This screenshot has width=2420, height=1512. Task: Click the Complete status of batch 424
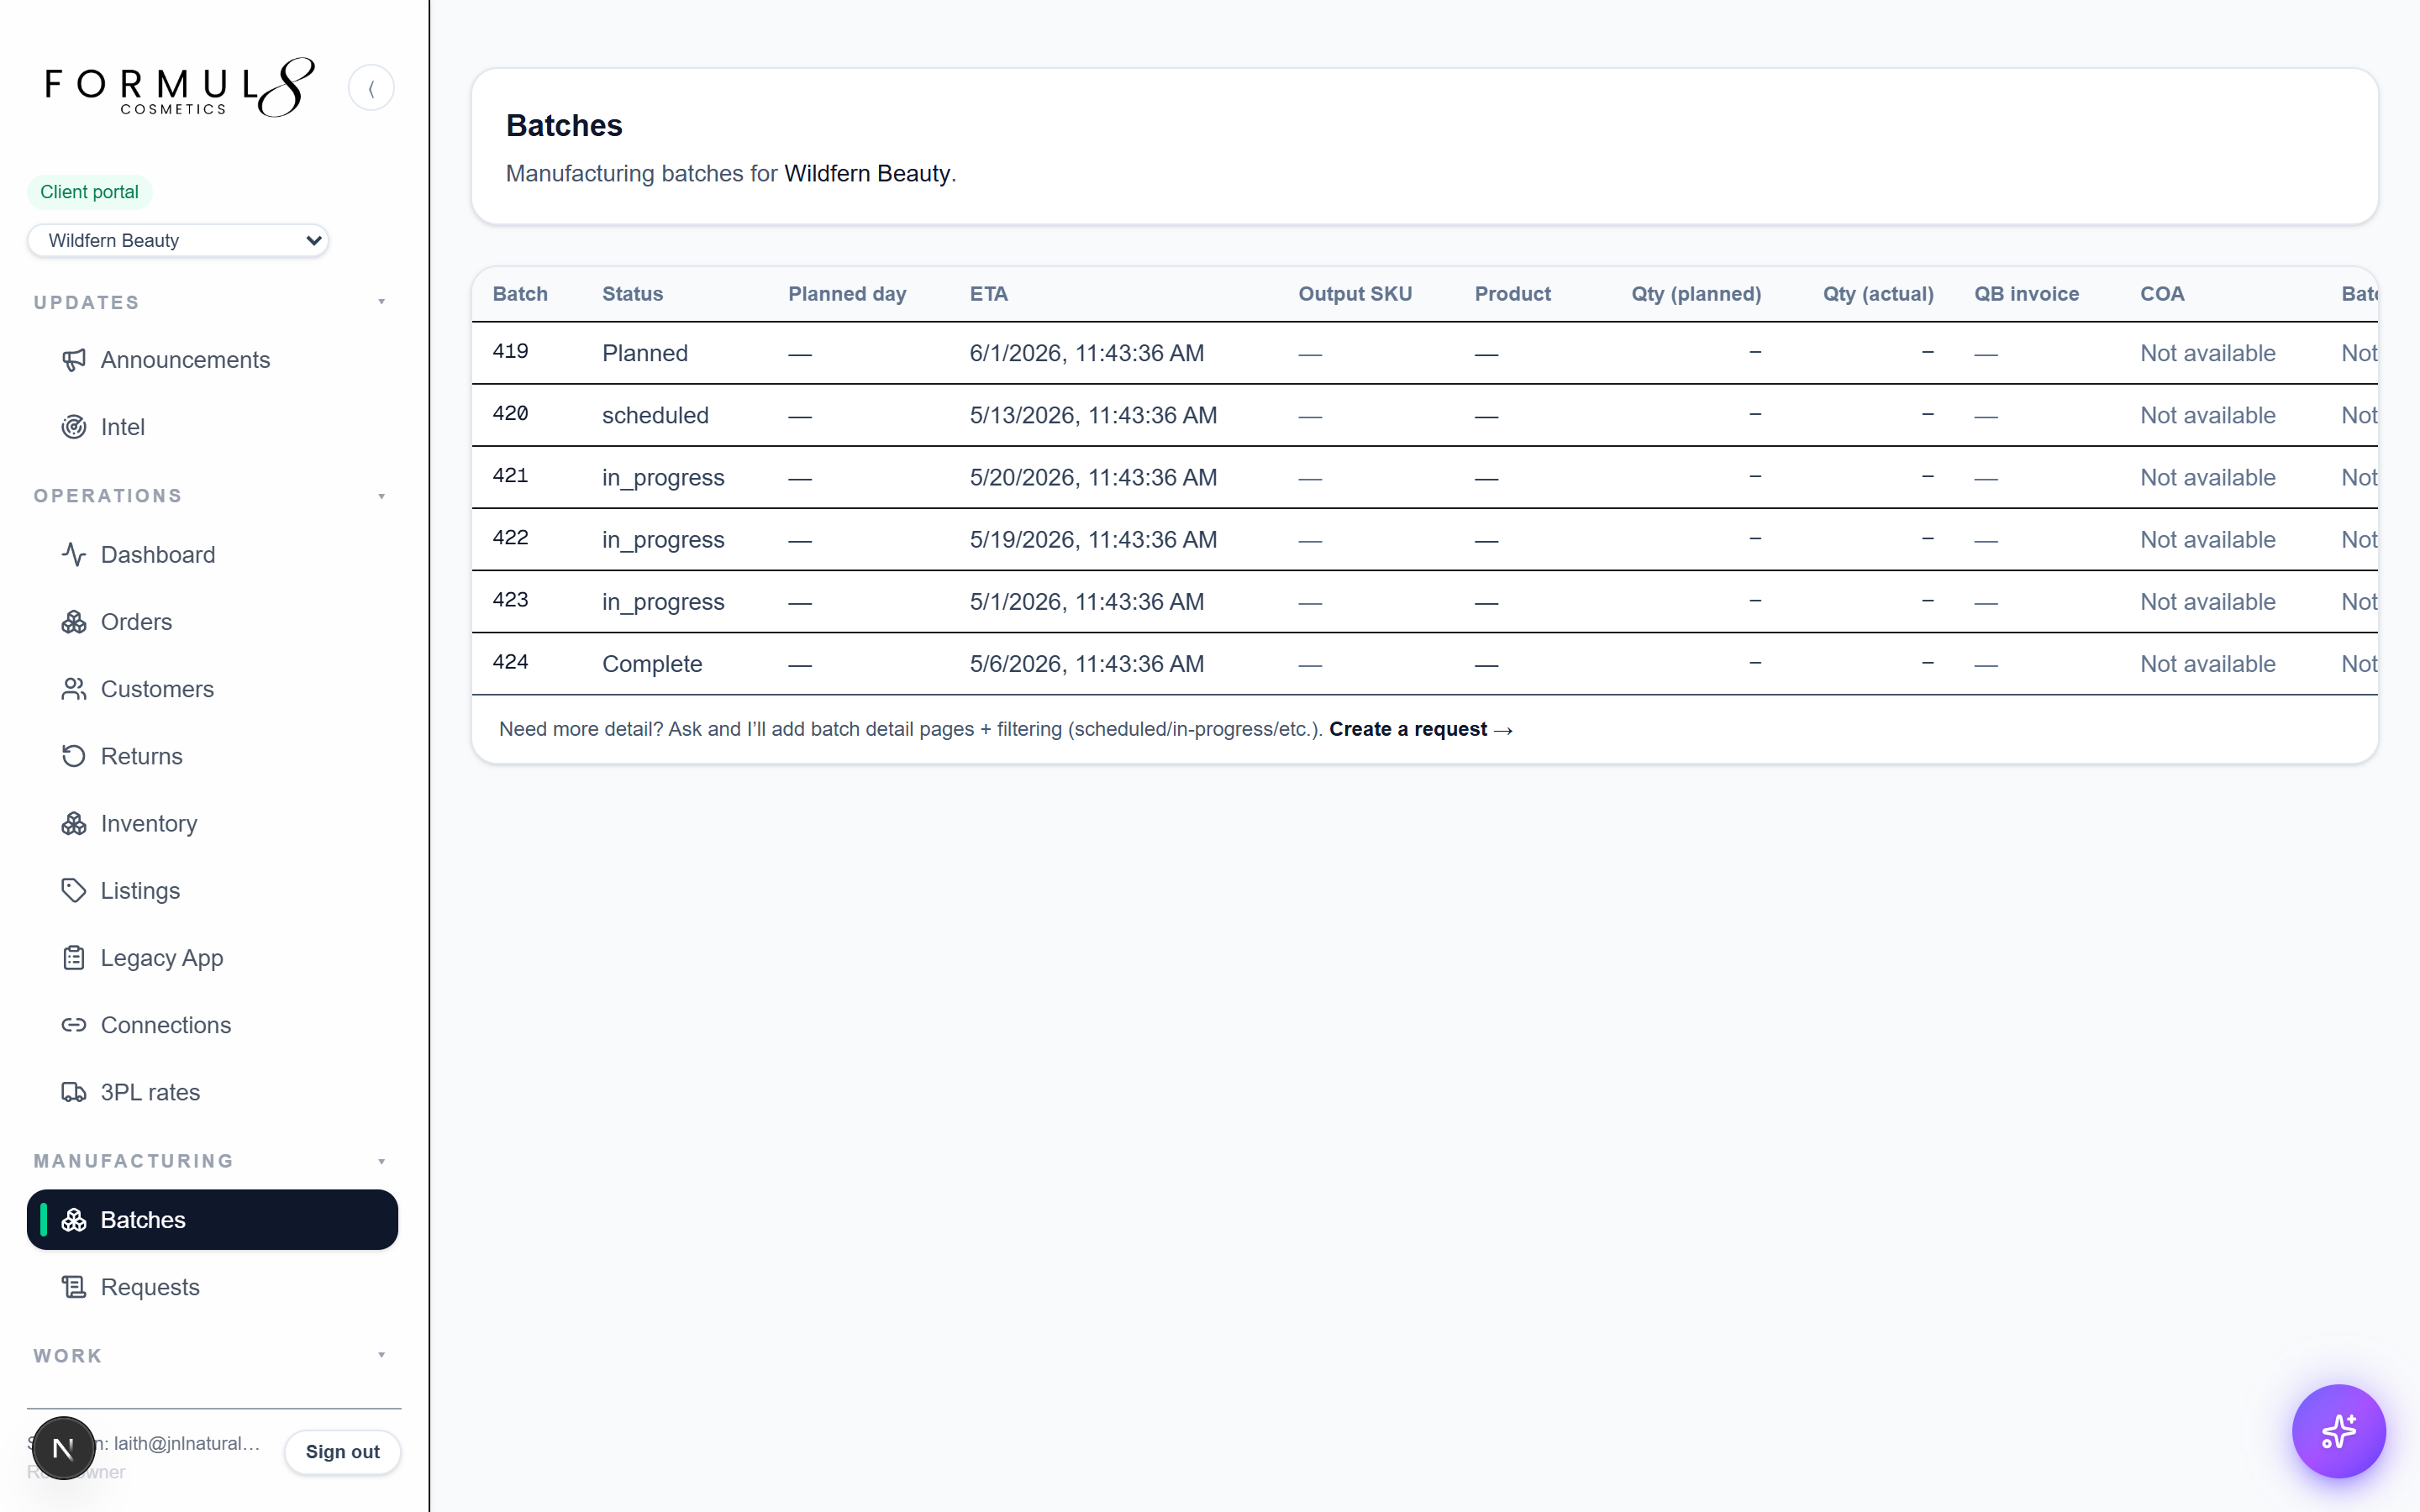click(652, 664)
